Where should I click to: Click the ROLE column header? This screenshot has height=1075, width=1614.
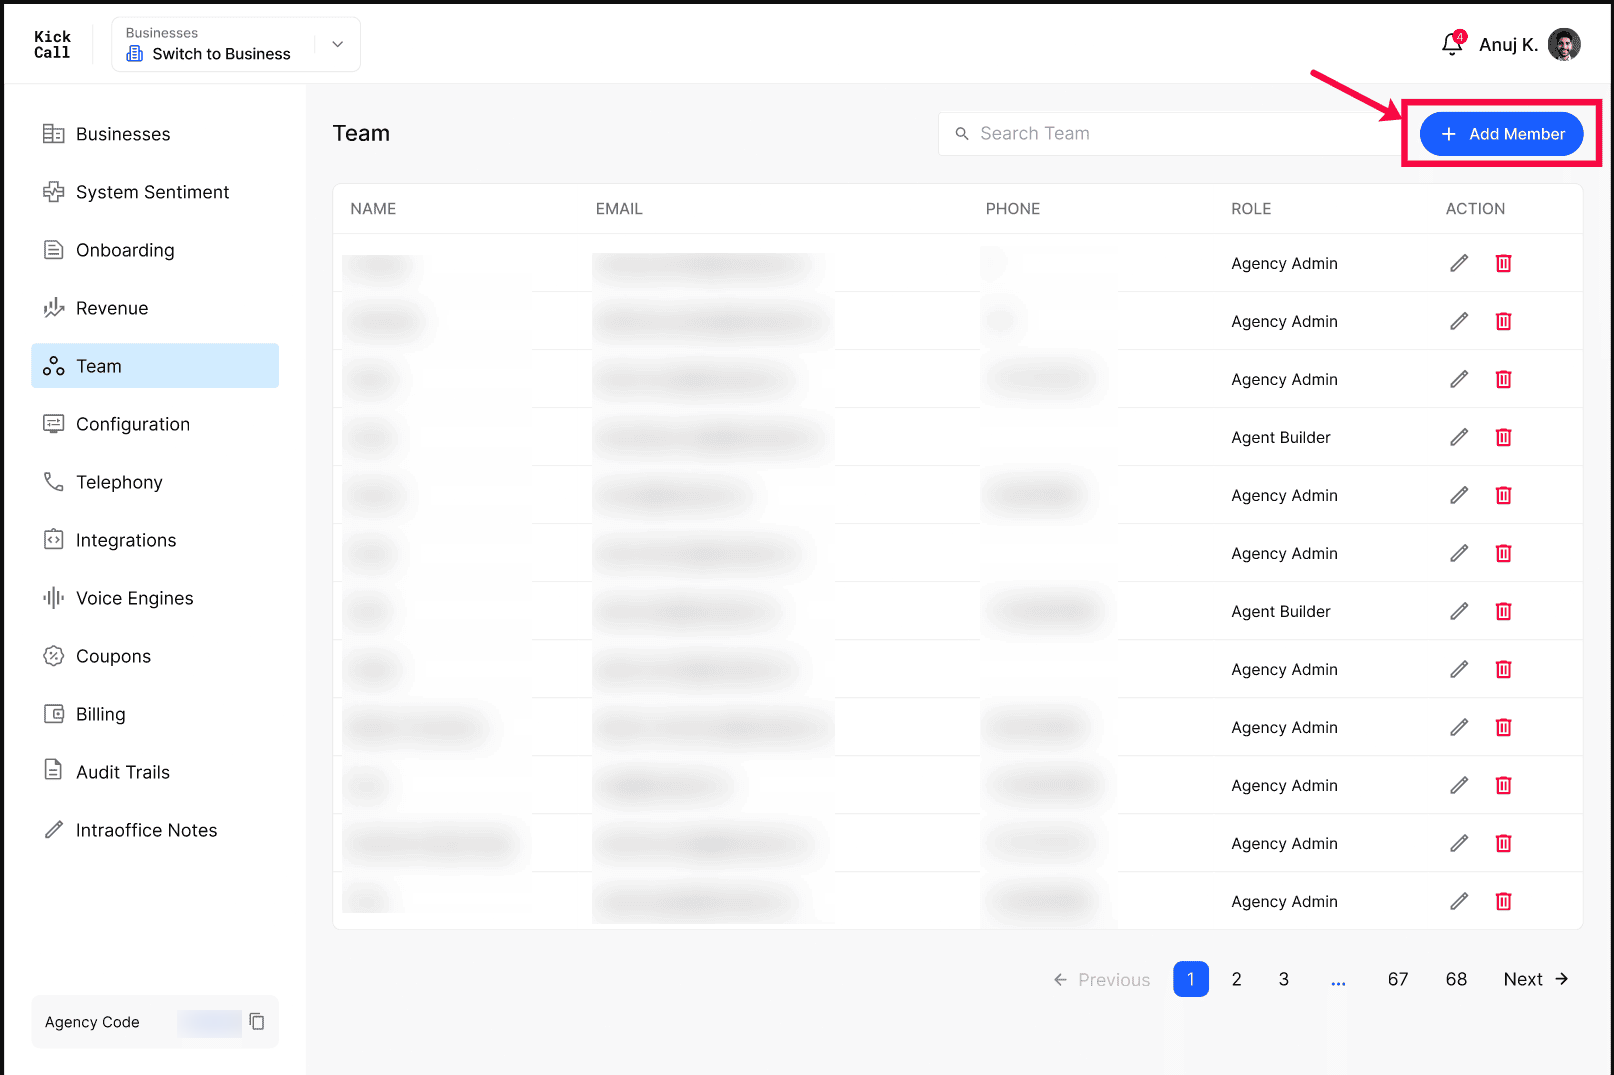1251,209
